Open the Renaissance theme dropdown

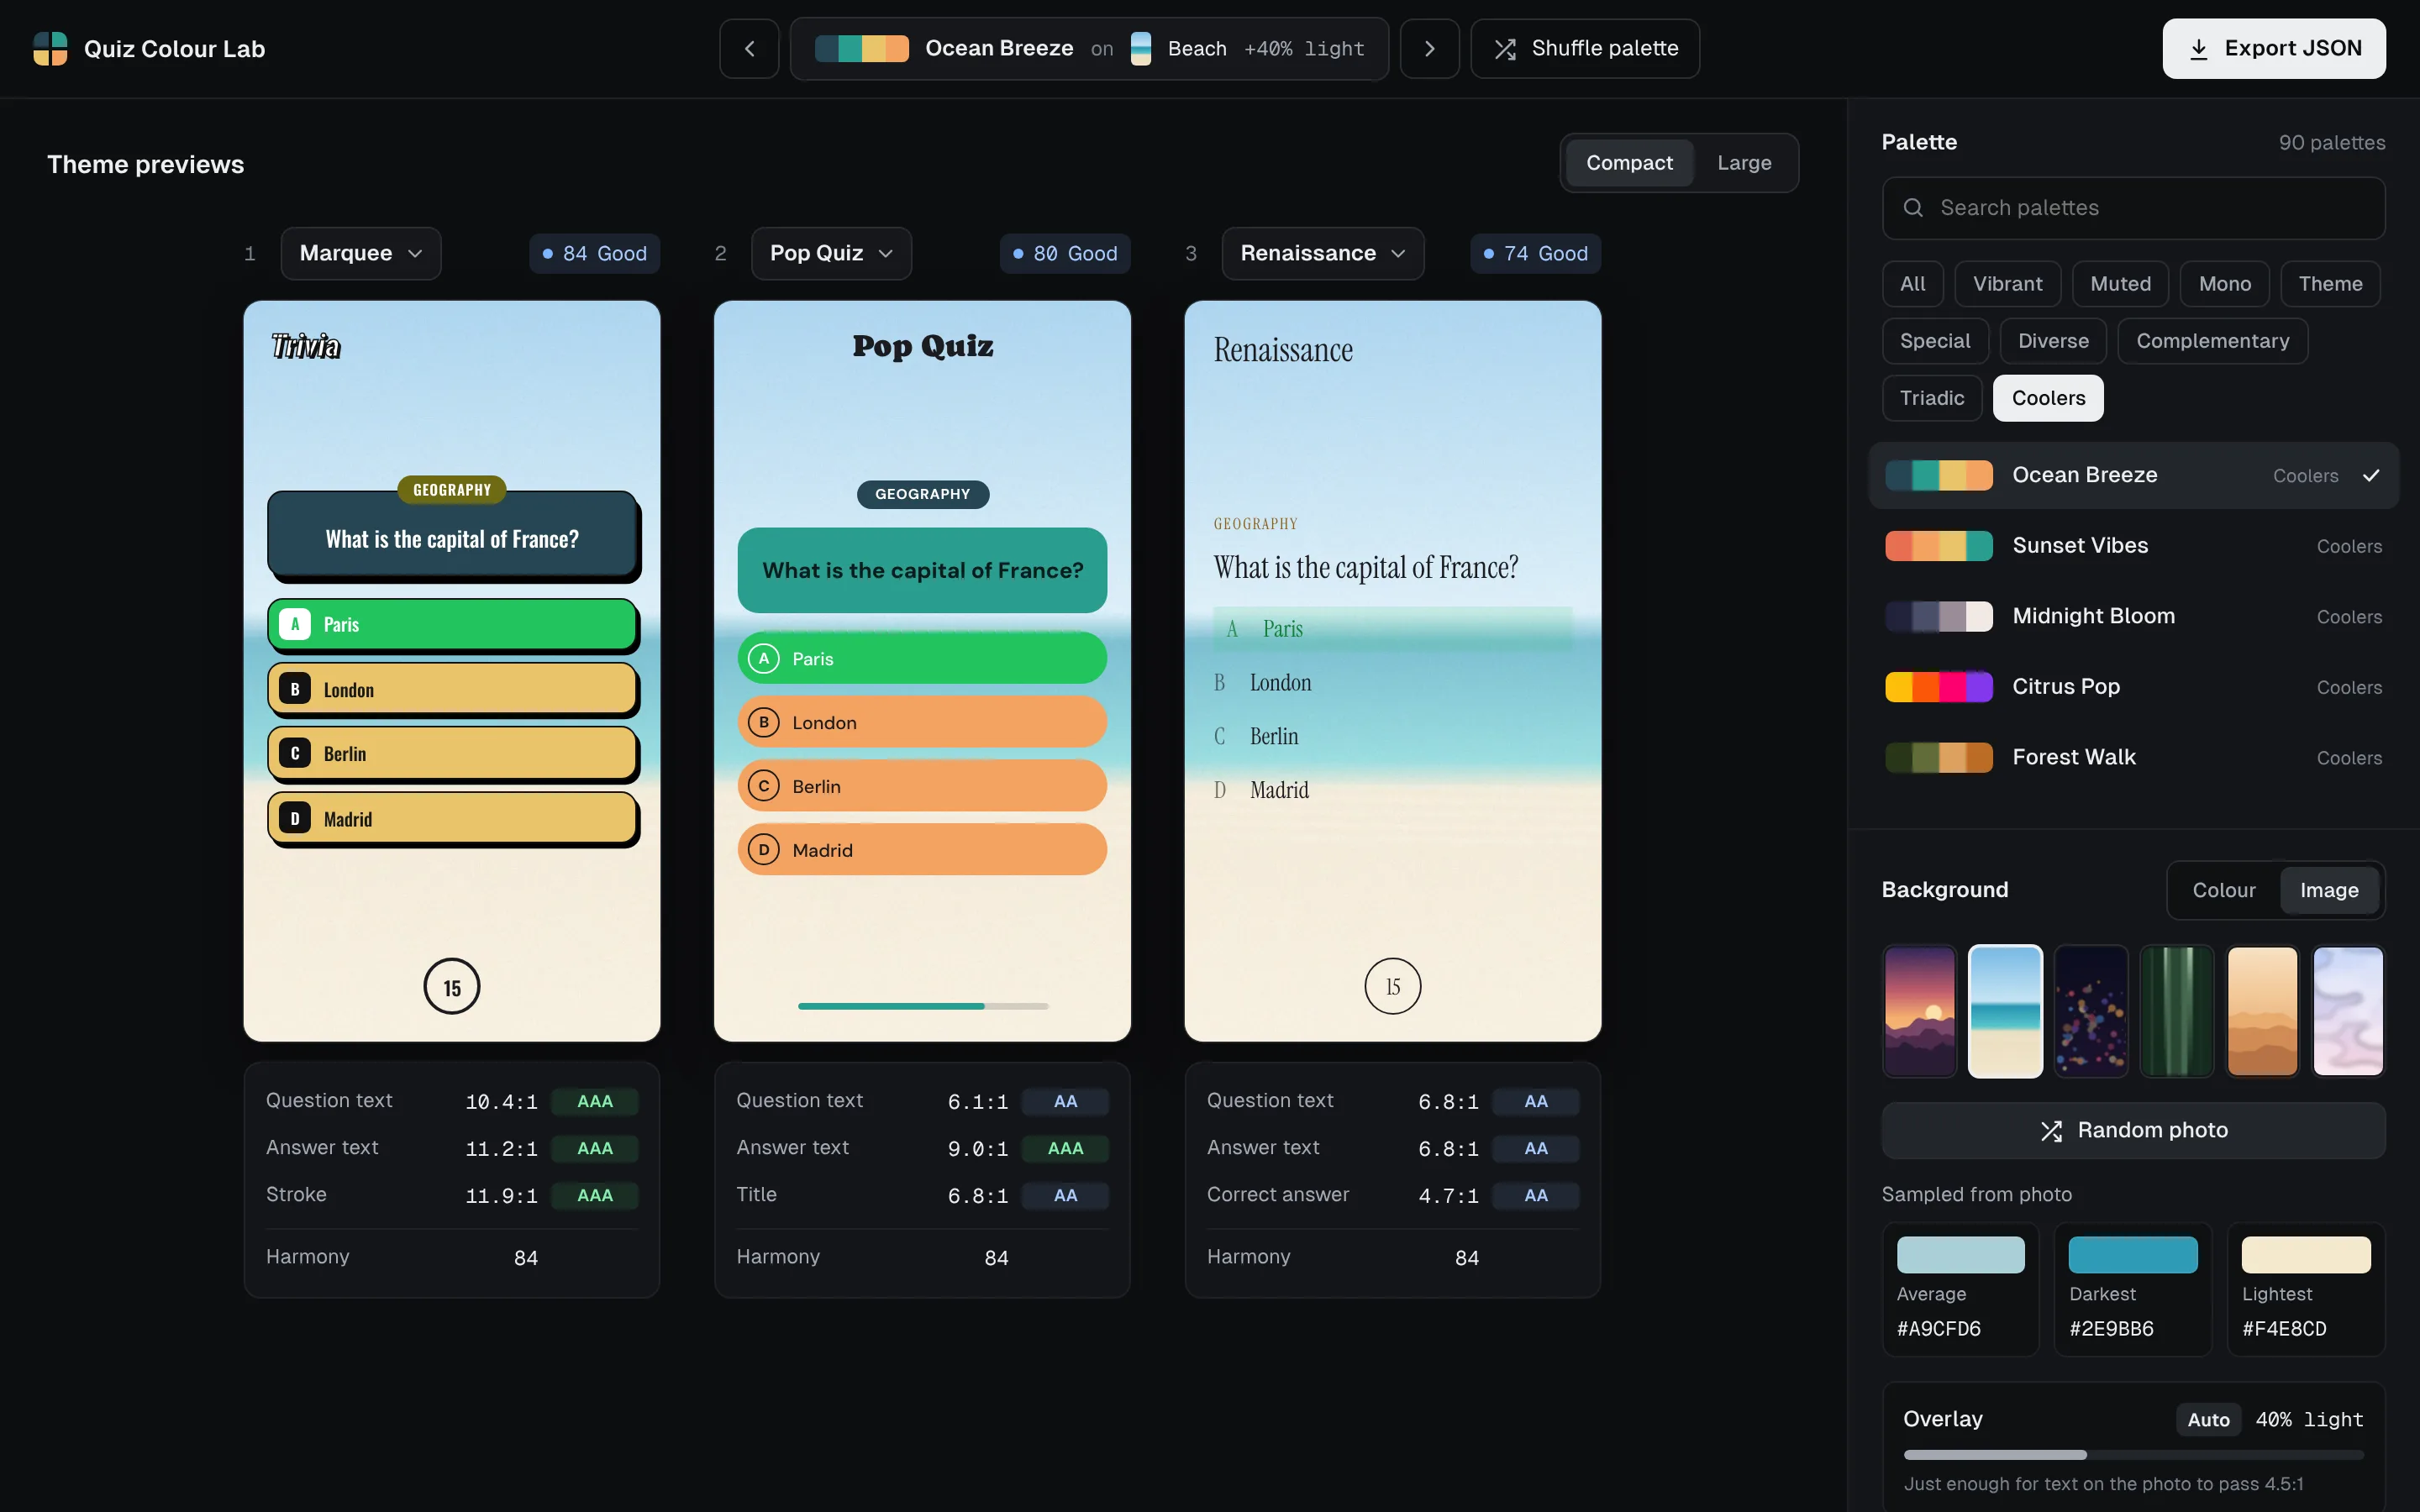pos(1323,253)
